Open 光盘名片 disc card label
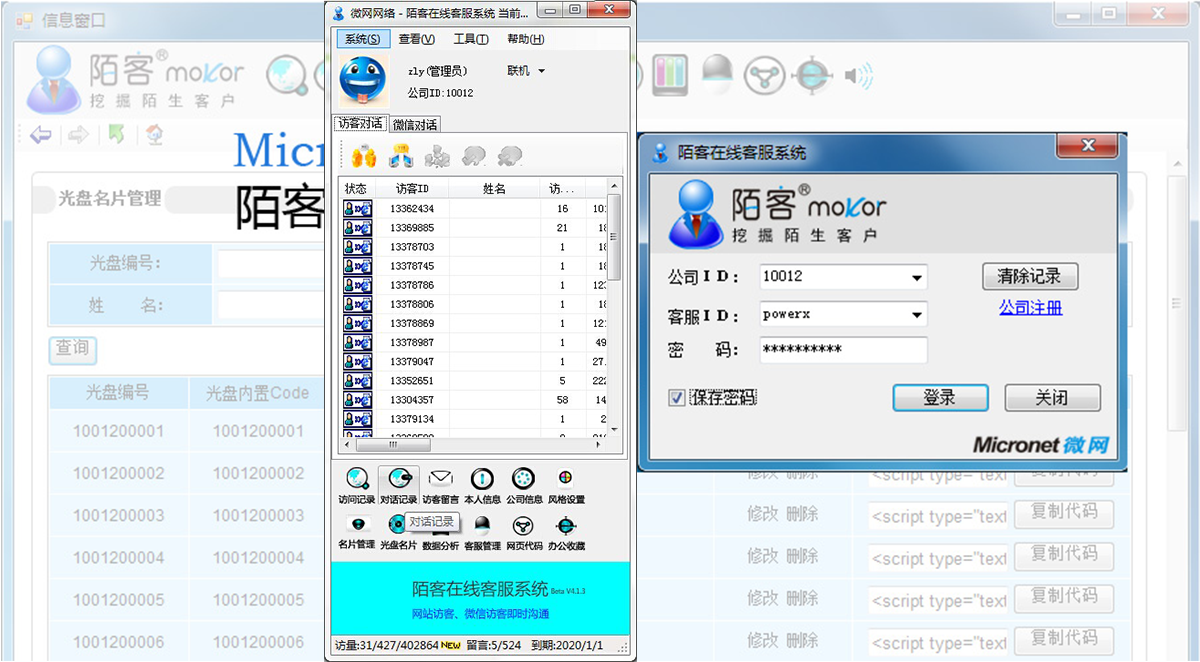Image resolution: width=1200 pixels, height=662 pixels. pos(398,546)
